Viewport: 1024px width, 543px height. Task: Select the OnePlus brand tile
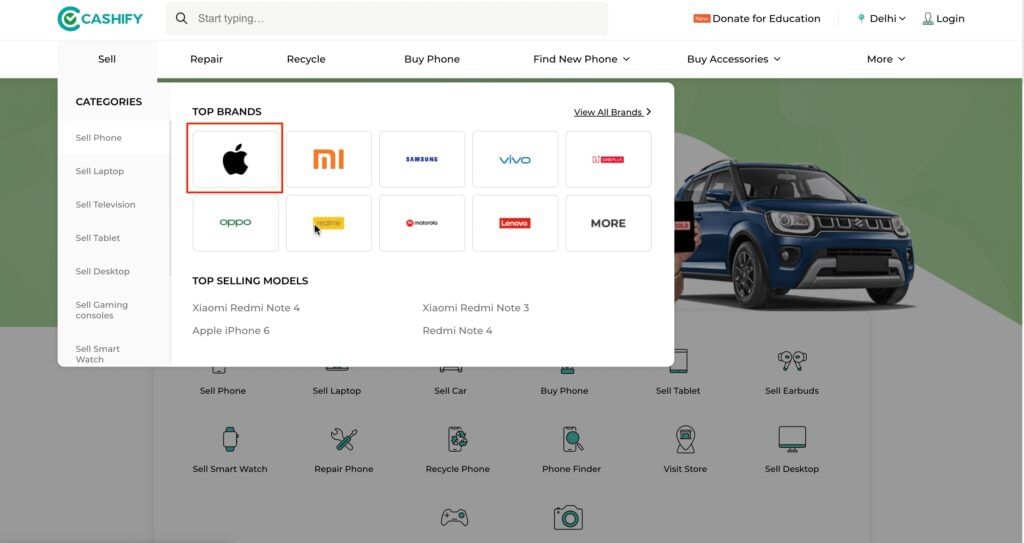pyautogui.click(x=608, y=159)
